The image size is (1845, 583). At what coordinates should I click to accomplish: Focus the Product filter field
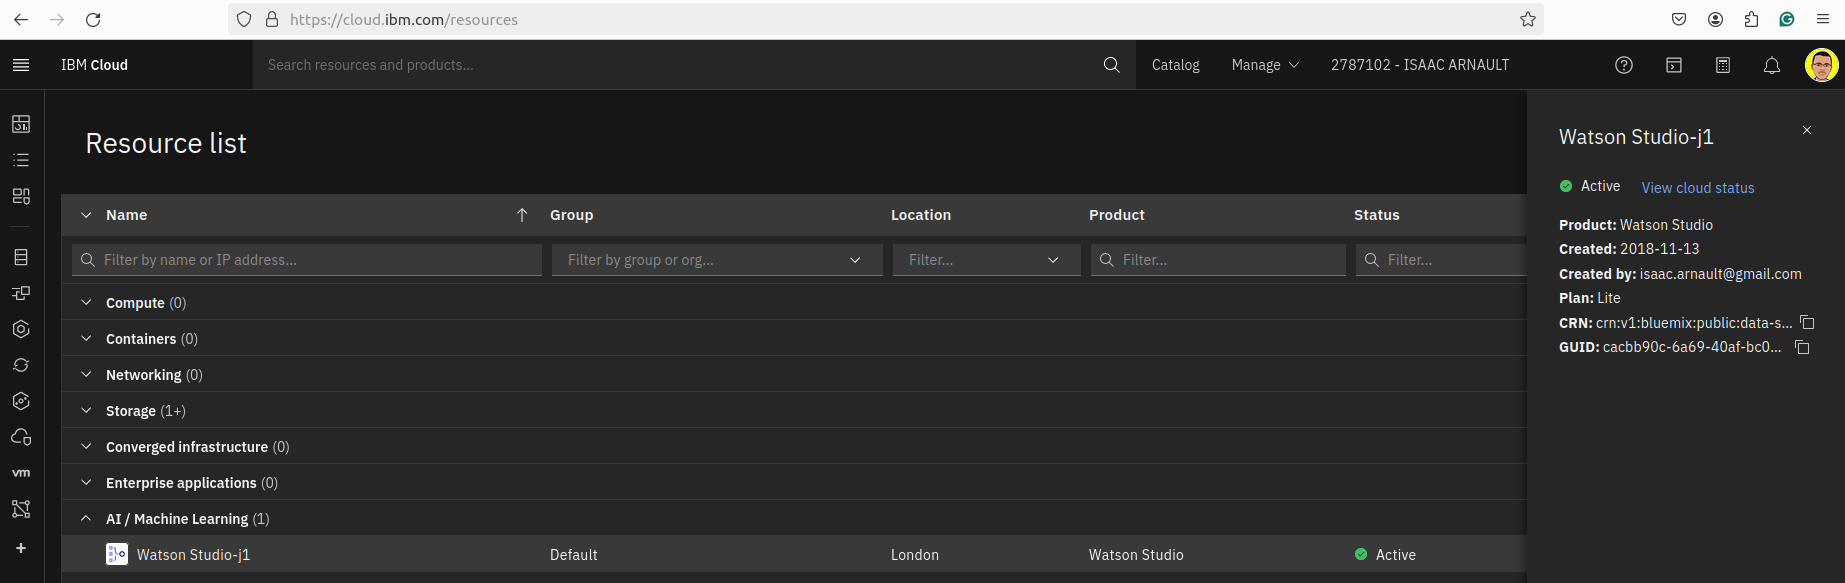click(x=1218, y=260)
